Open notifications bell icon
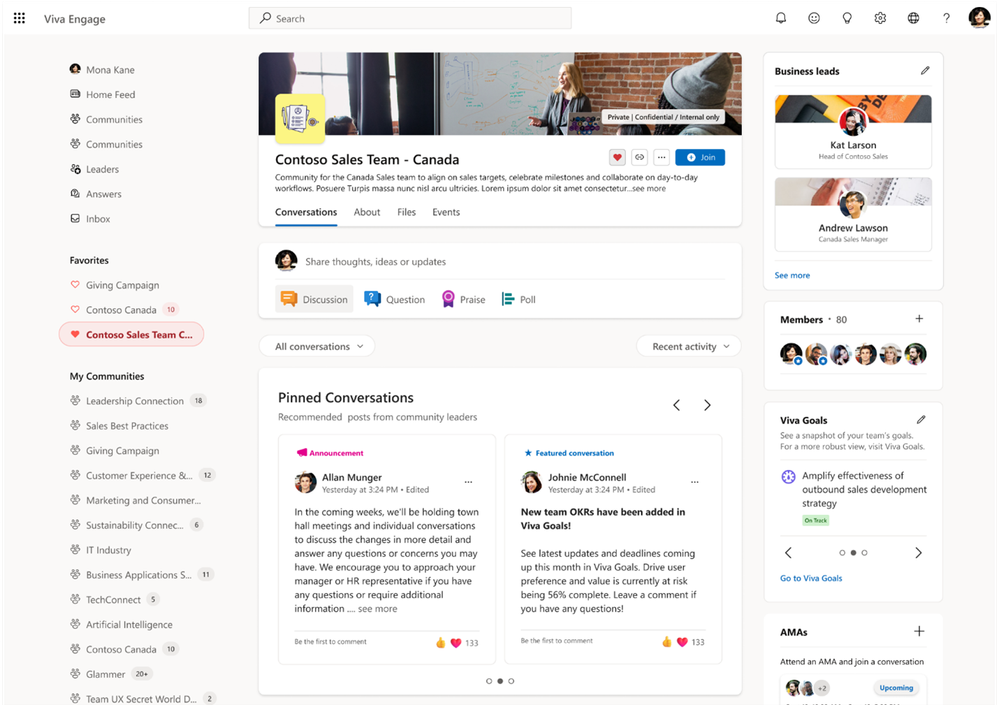 [780, 18]
